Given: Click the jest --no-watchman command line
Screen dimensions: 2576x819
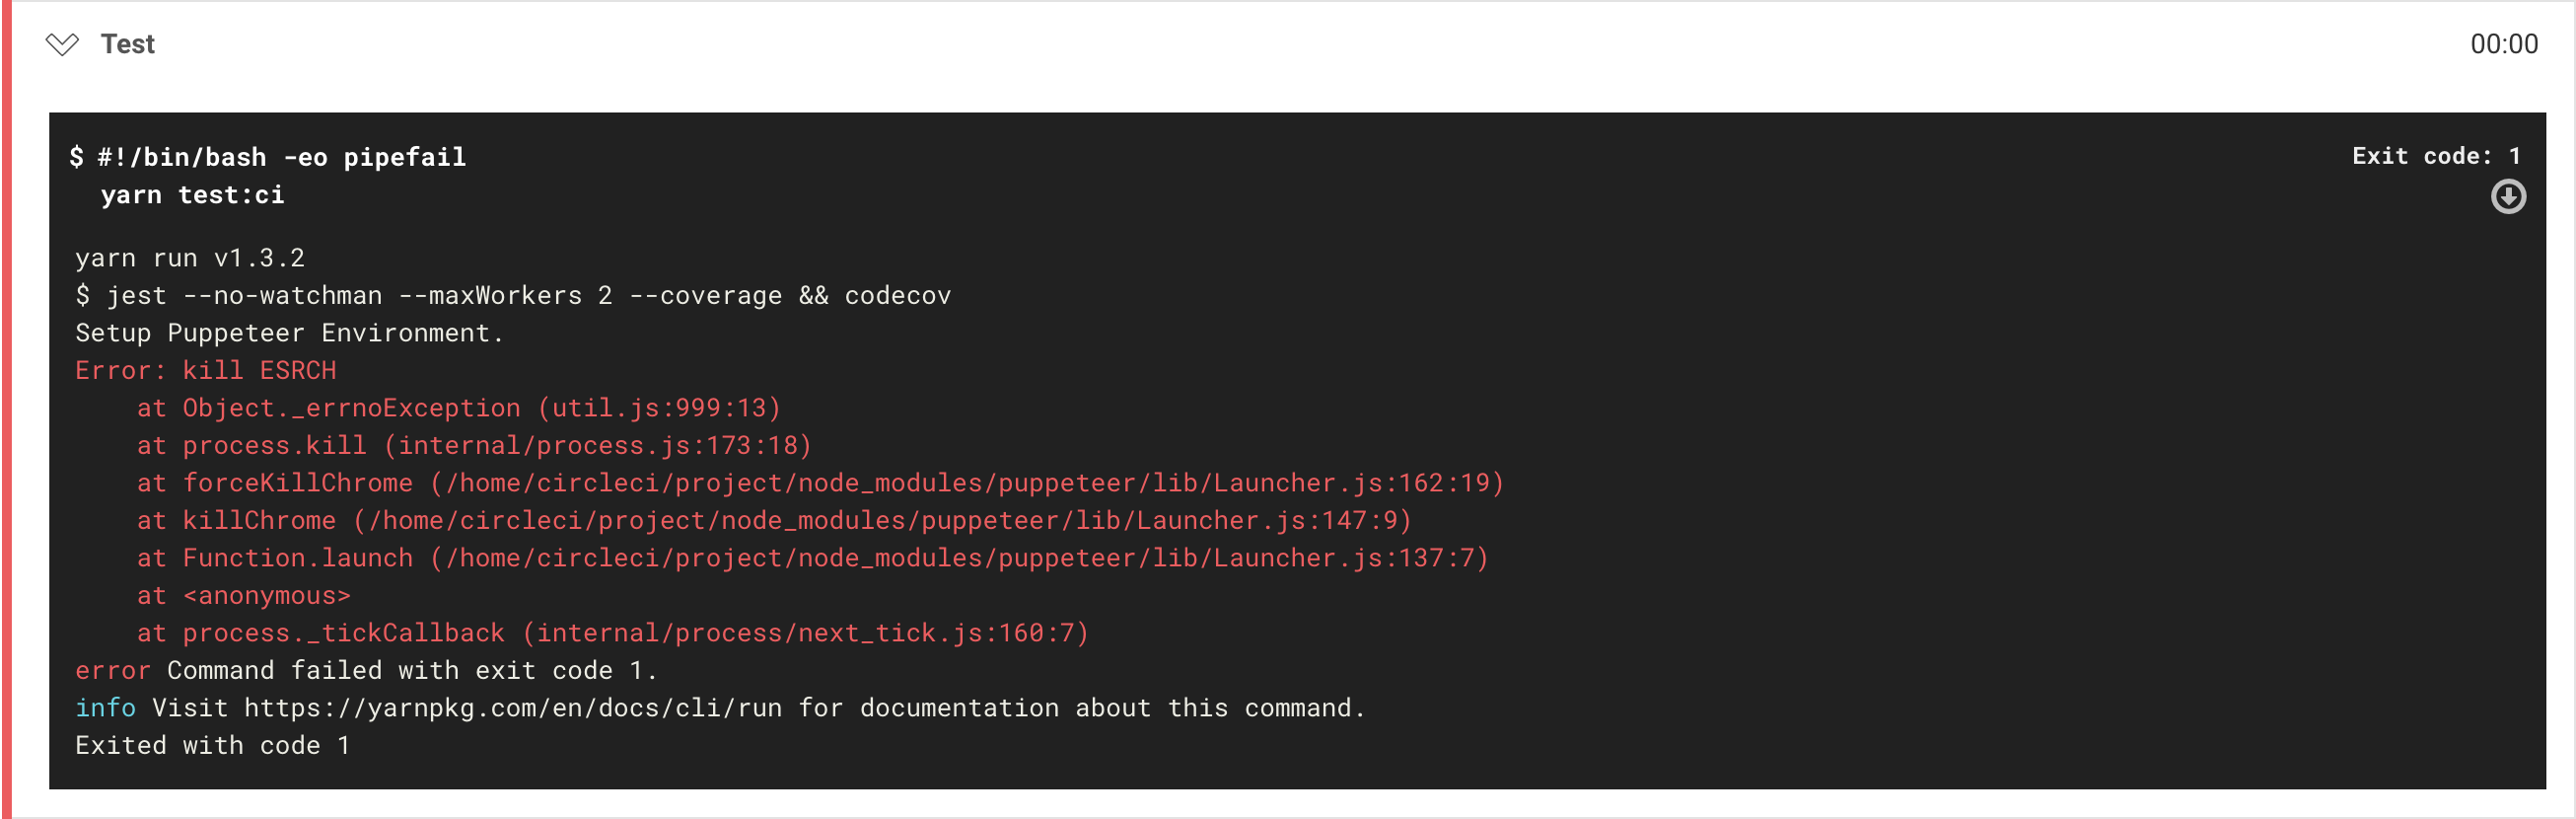Looking at the screenshot, I should 513,296.
